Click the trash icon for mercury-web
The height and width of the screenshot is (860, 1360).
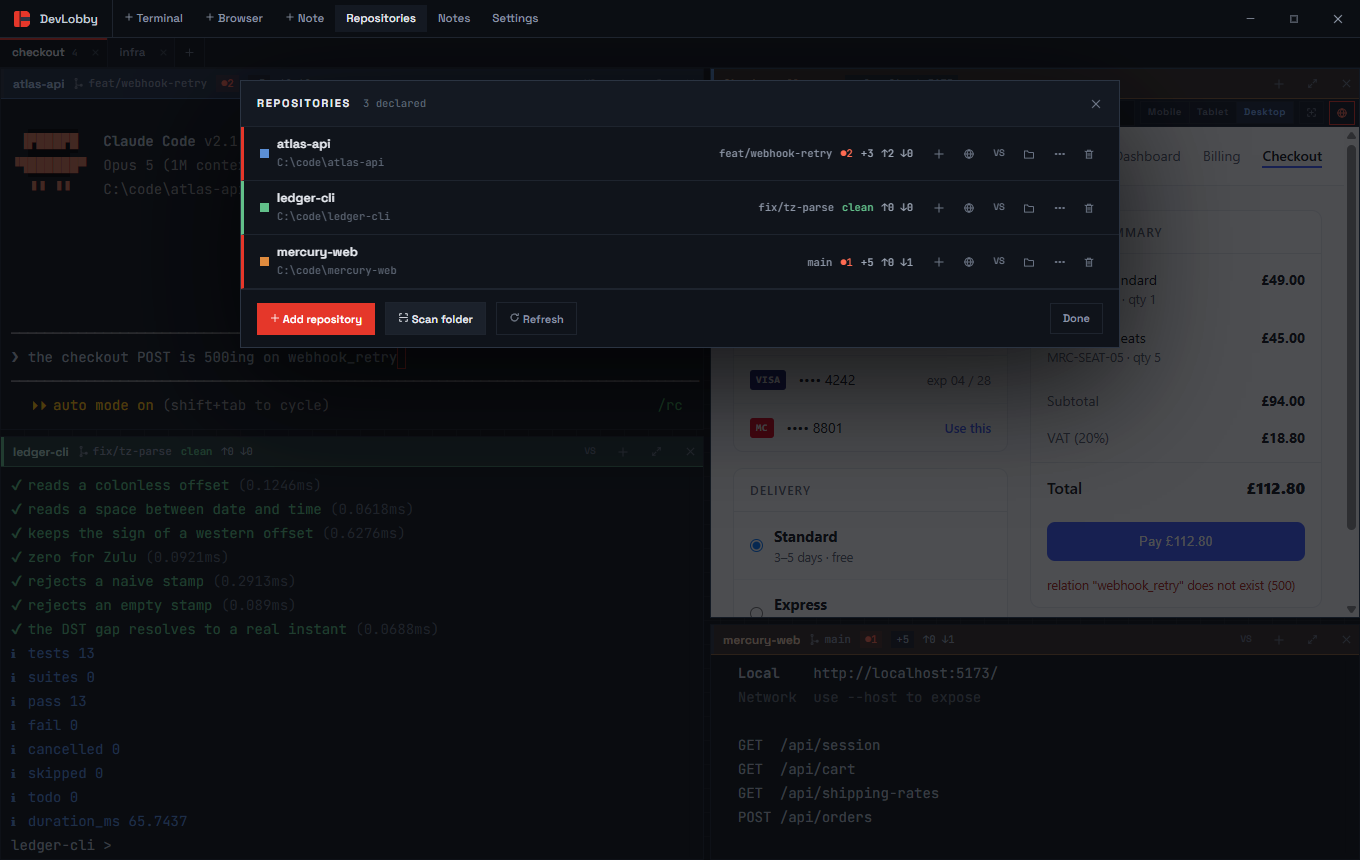1089,262
